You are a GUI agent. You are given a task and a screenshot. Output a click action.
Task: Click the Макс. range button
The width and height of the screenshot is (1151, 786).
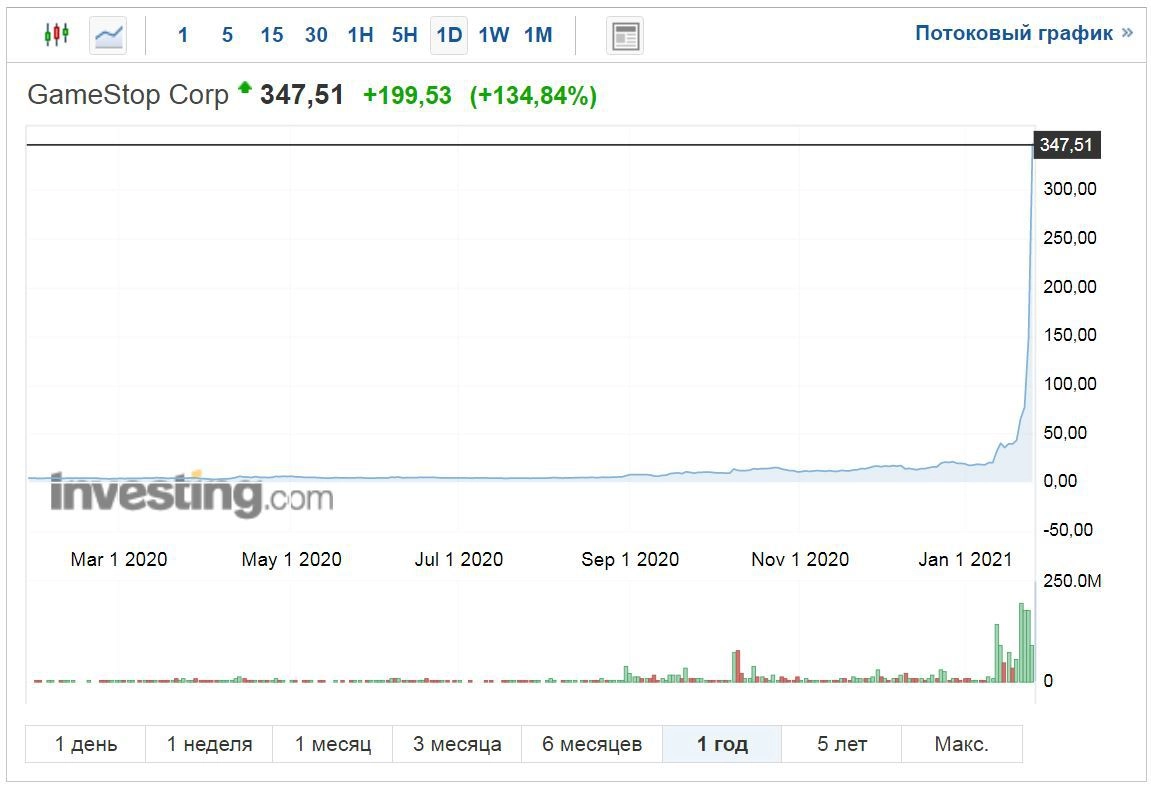pyautogui.click(x=961, y=744)
